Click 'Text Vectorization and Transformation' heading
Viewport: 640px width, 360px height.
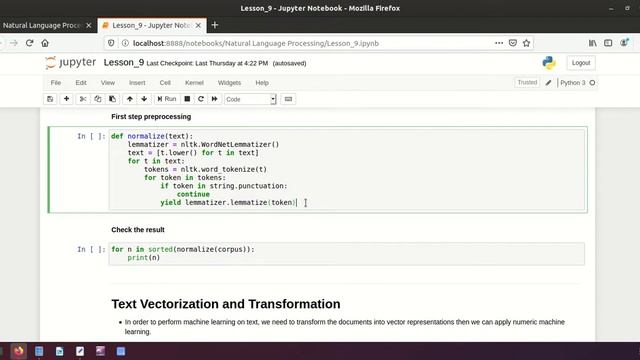pyautogui.click(x=226, y=304)
